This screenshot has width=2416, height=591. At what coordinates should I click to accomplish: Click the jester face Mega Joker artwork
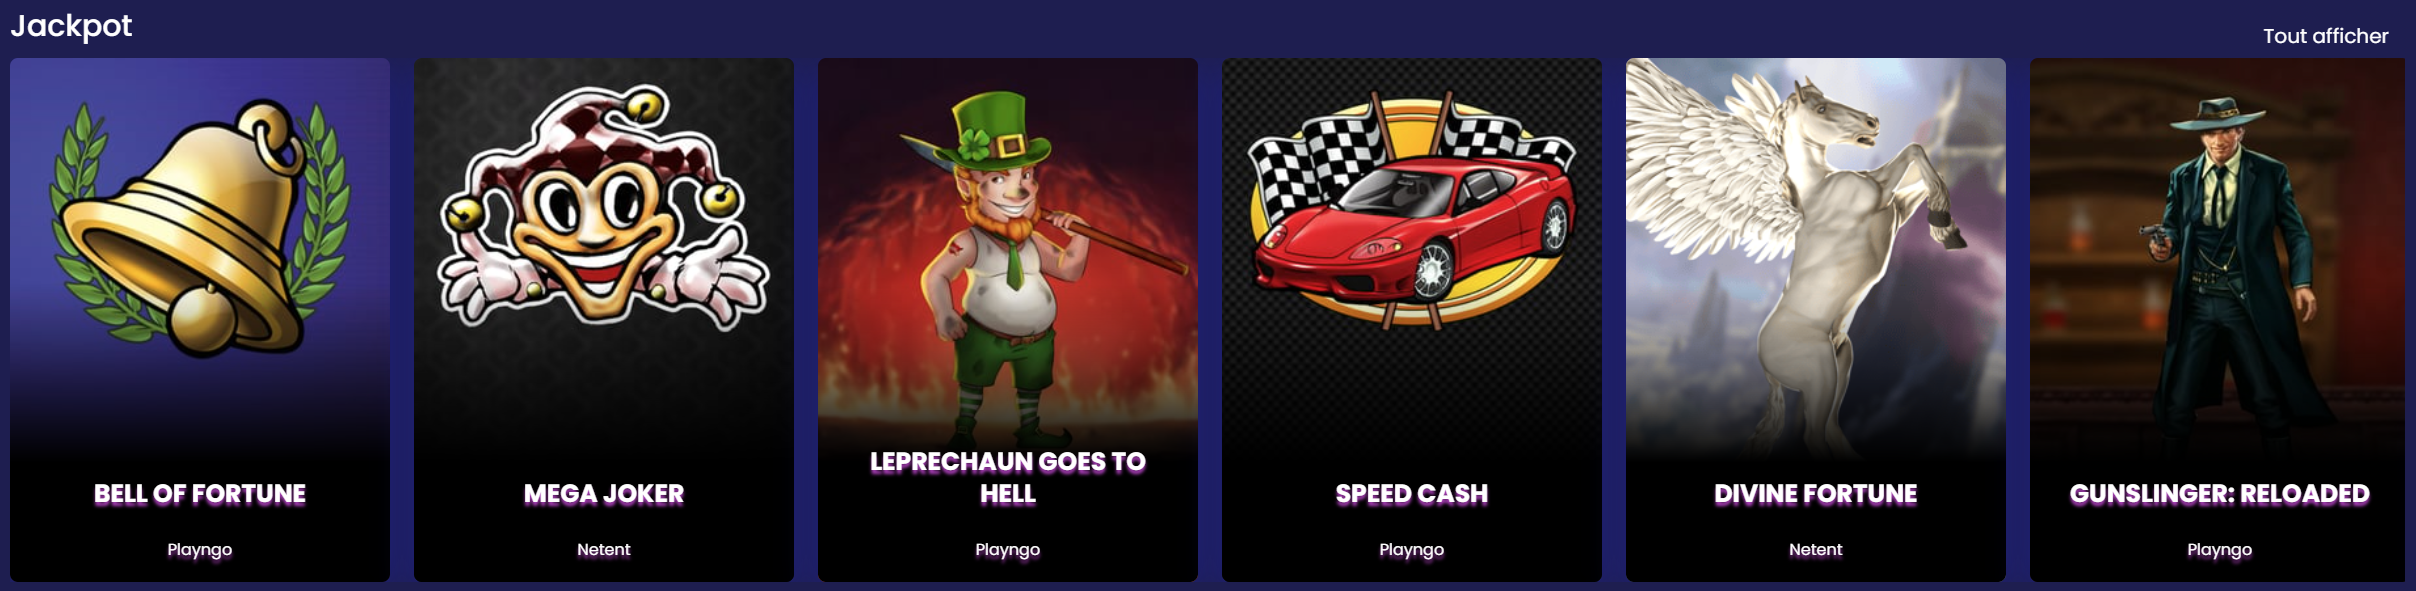604,208
